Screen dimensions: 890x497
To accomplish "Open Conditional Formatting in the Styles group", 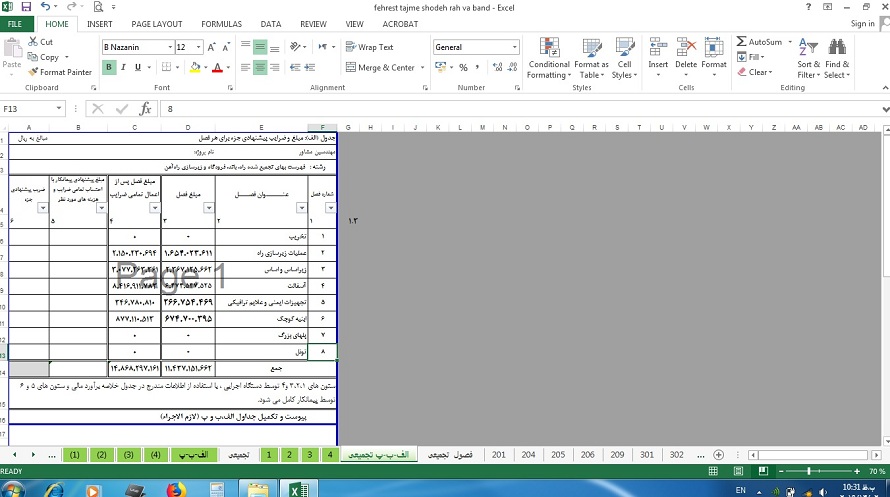I will click(548, 58).
